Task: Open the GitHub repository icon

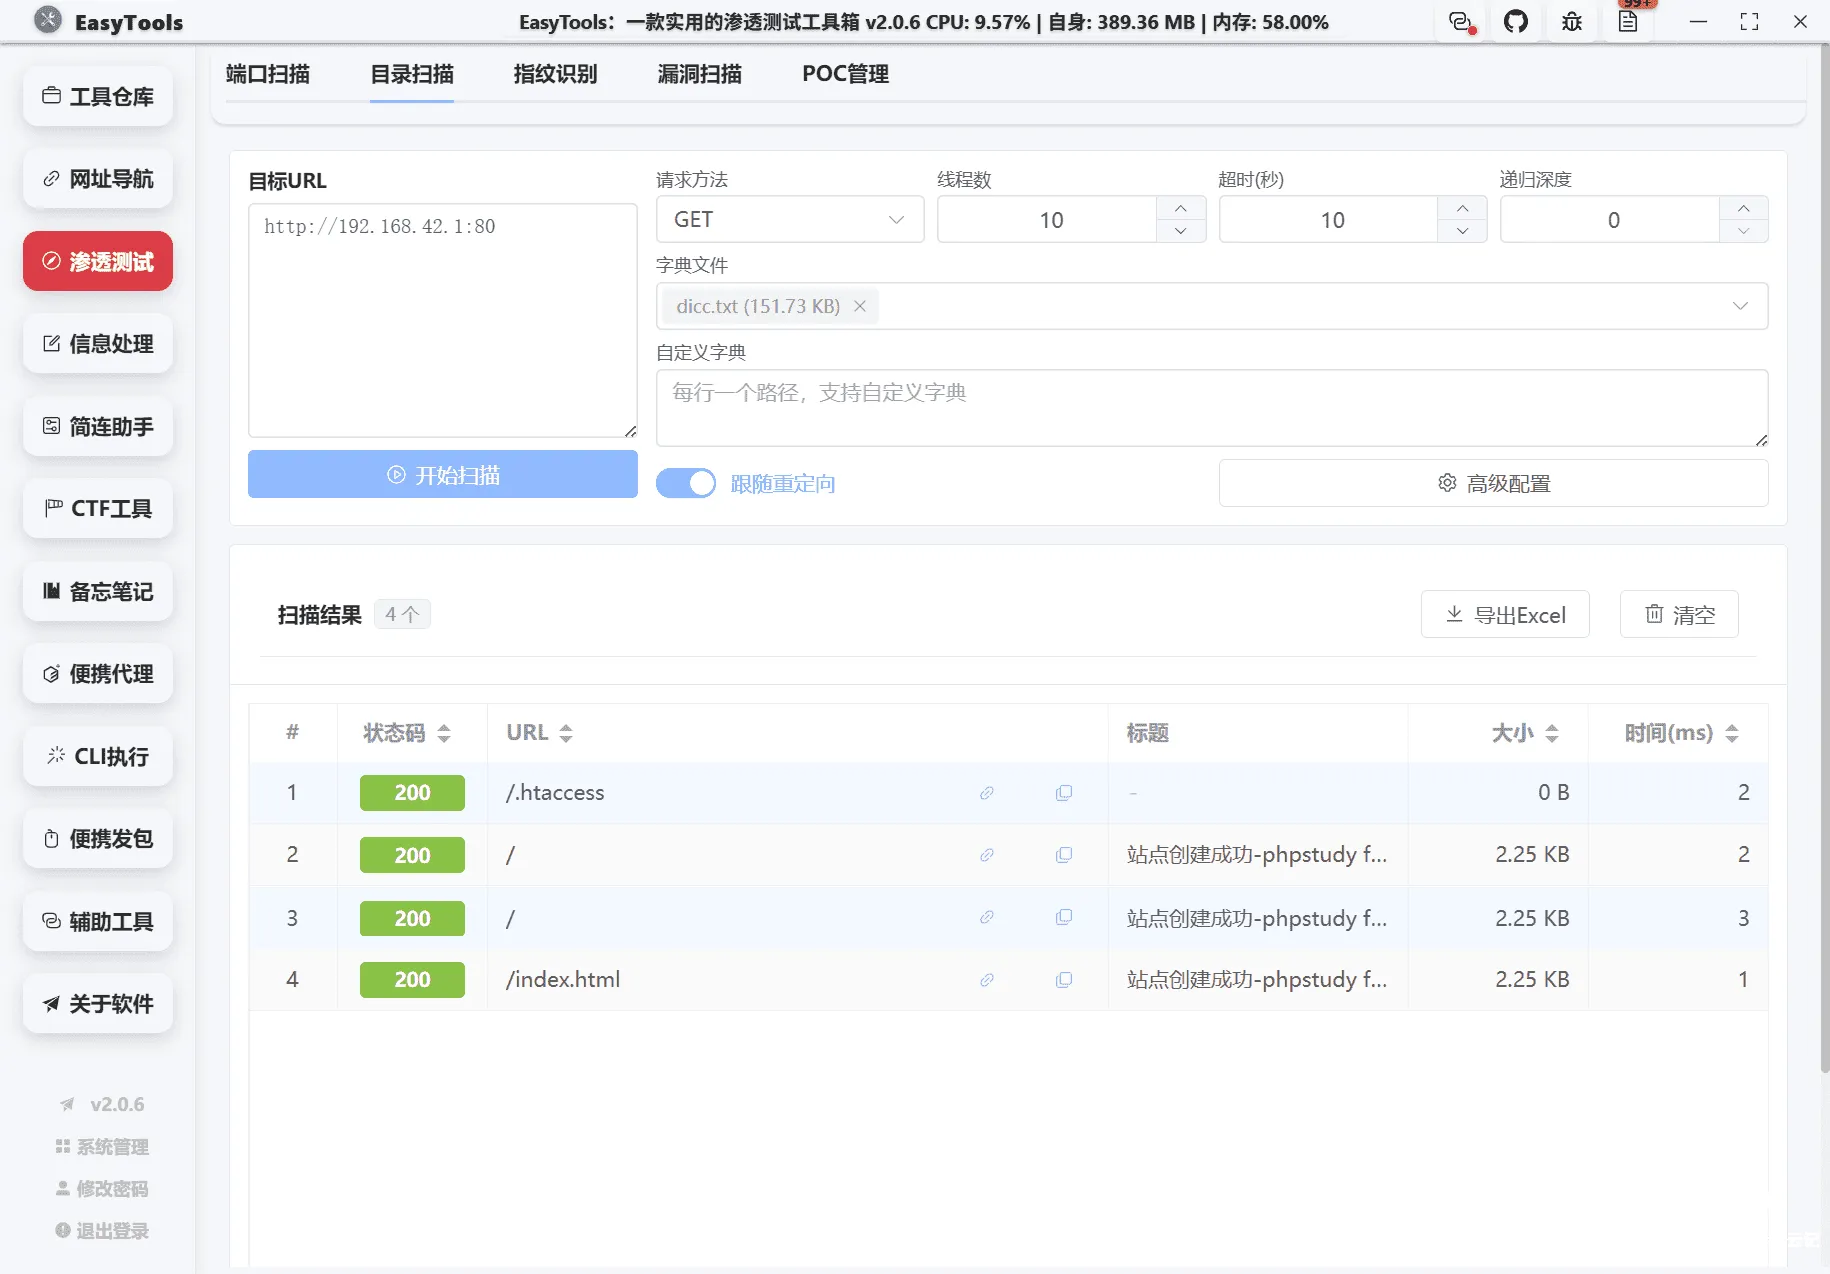Action: [1516, 21]
